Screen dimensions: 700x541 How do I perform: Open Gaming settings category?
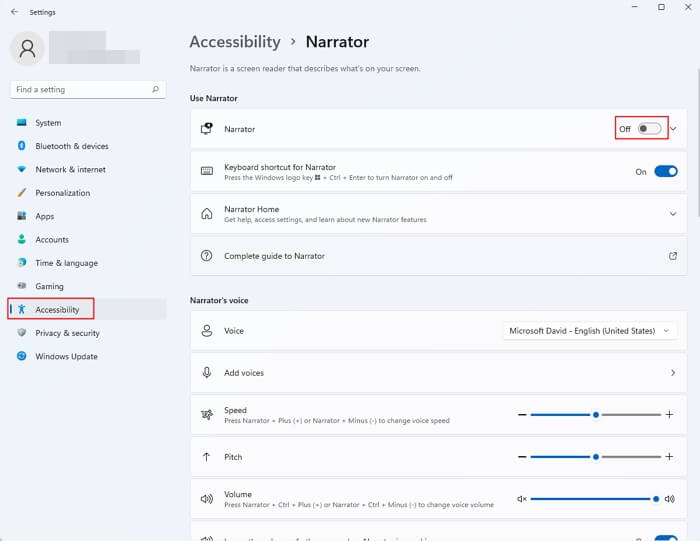coord(87,286)
